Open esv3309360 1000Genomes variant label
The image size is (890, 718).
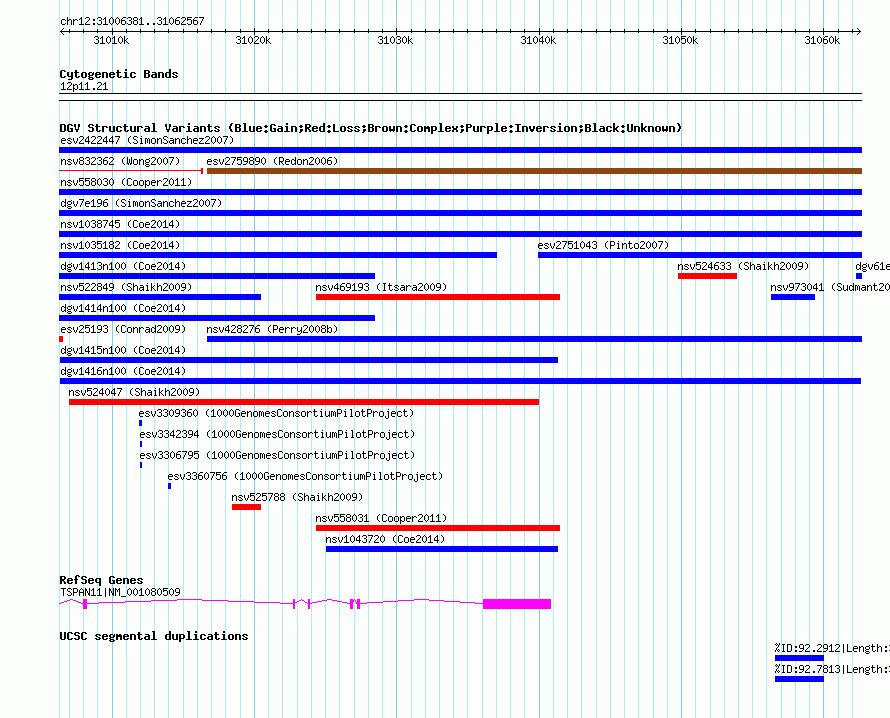[276, 413]
